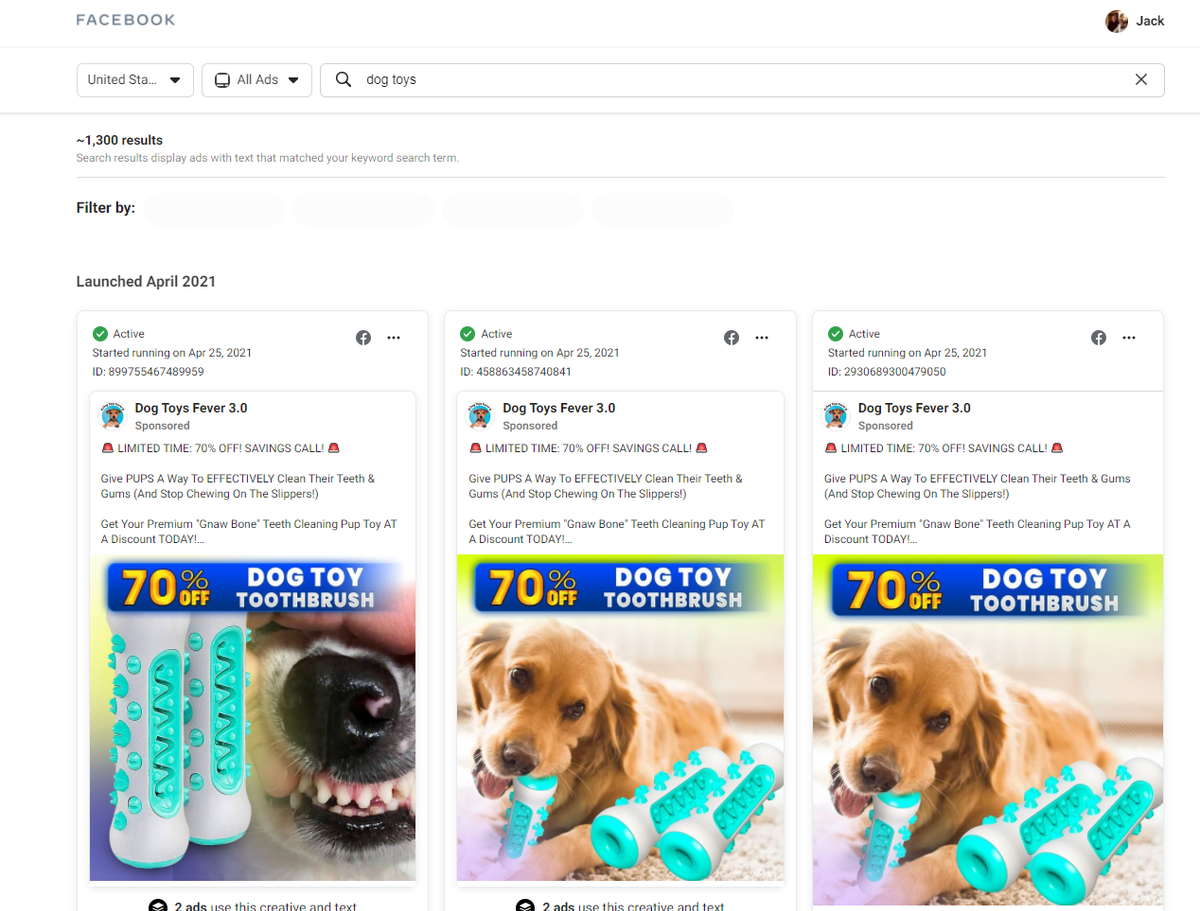Click Started running date on ad 2930689300479050
The width and height of the screenshot is (1200, 911).
click(x=908, y=353)
